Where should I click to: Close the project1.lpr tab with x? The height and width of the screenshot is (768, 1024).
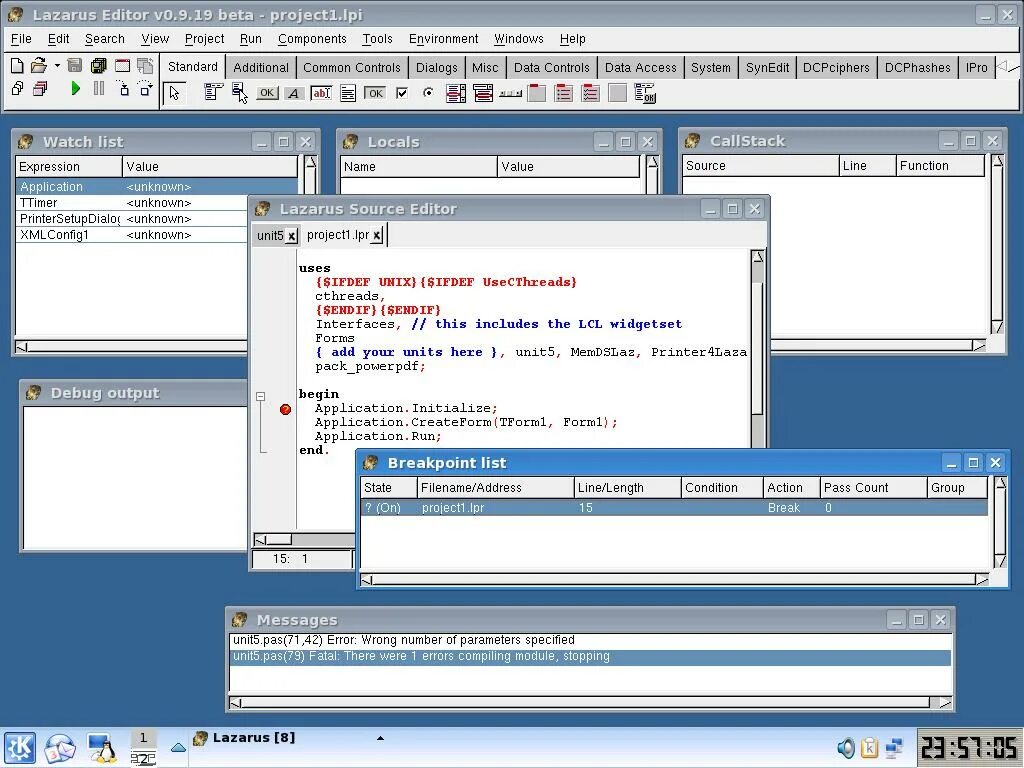click(x=377, y=236)
